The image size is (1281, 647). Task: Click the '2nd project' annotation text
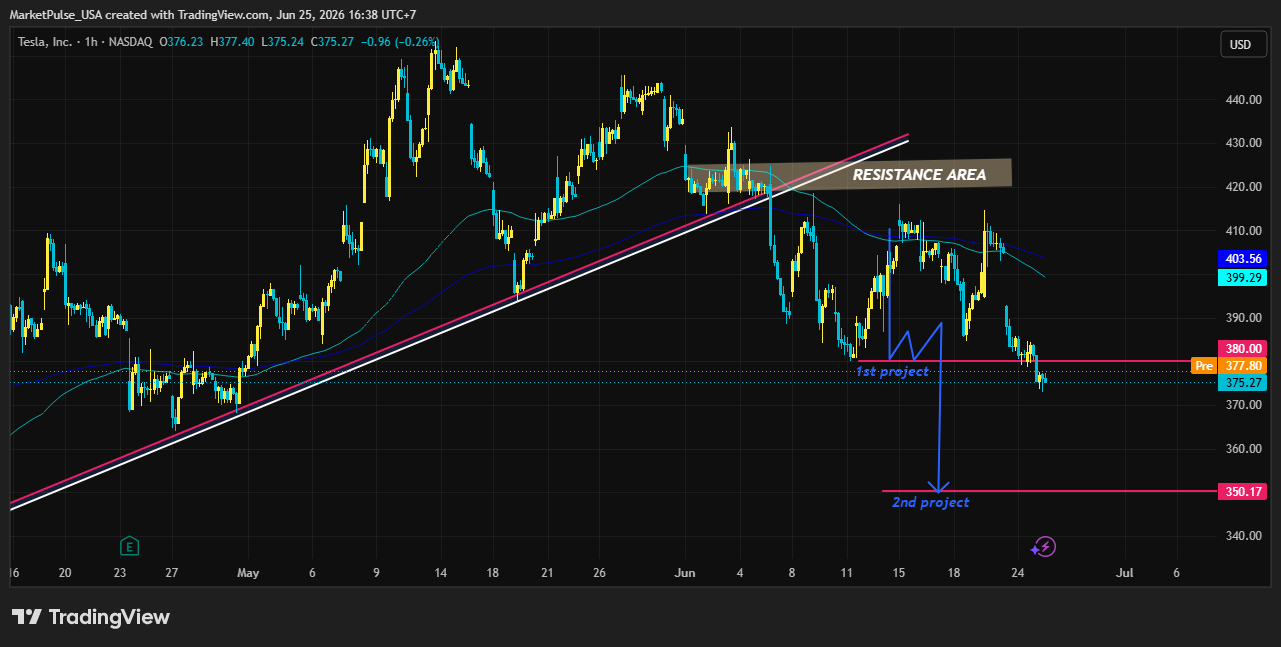(930, 502)
